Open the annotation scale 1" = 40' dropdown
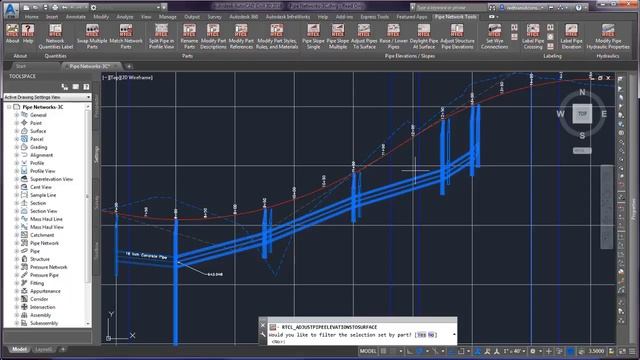The height and width of the screenshot is (360, 640). pyautogui.click(x=514, y=351)
